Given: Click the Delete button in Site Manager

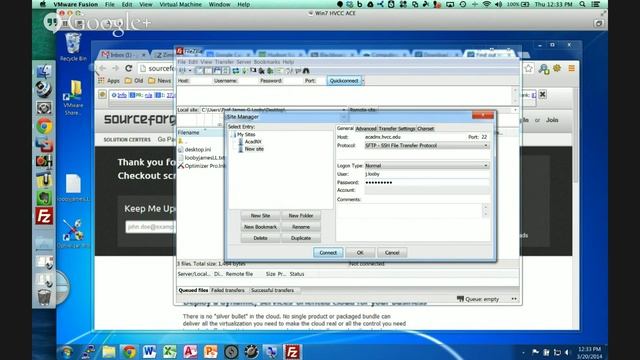Looking at the screenshot, I should pos(260,238).
